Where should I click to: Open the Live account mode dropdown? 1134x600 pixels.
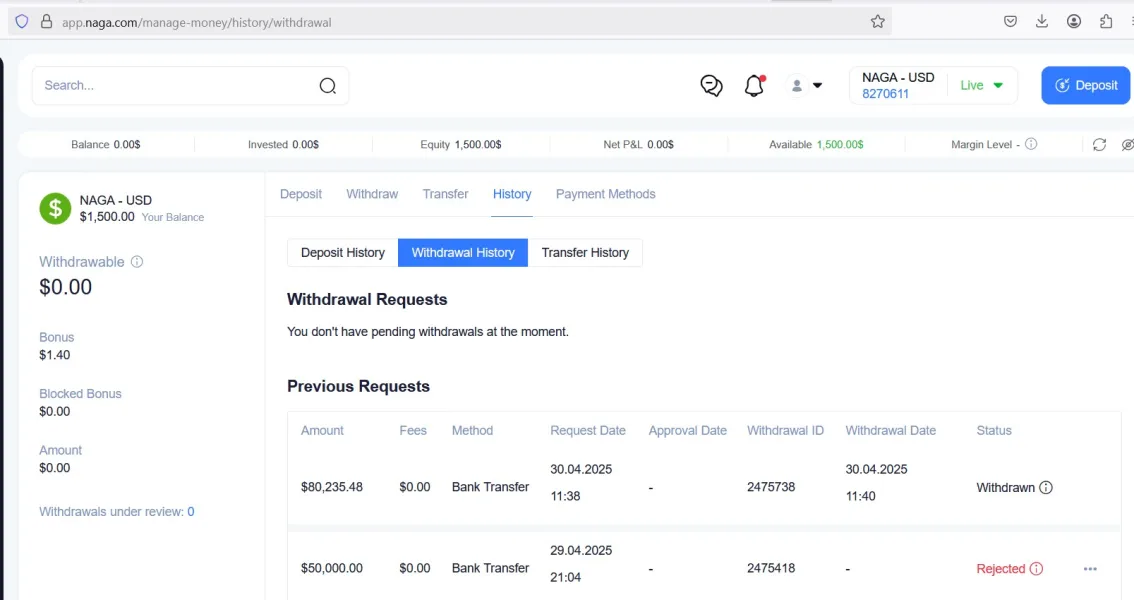click(981, 86)
